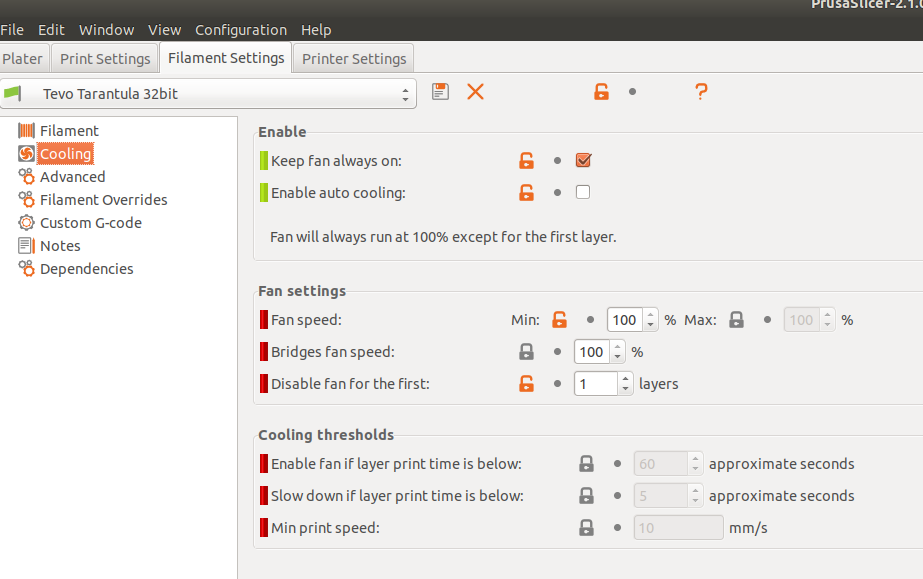The image size is (923, 579).
Task: Click the Advanced gears icon in the sidebar
Action: pos(26,177)
